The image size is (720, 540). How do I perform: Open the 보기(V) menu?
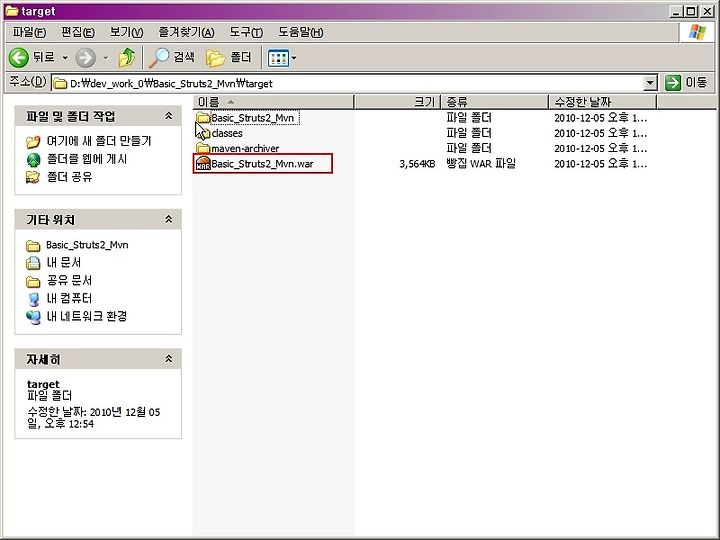pyautogui.click(x=126, y=32)
